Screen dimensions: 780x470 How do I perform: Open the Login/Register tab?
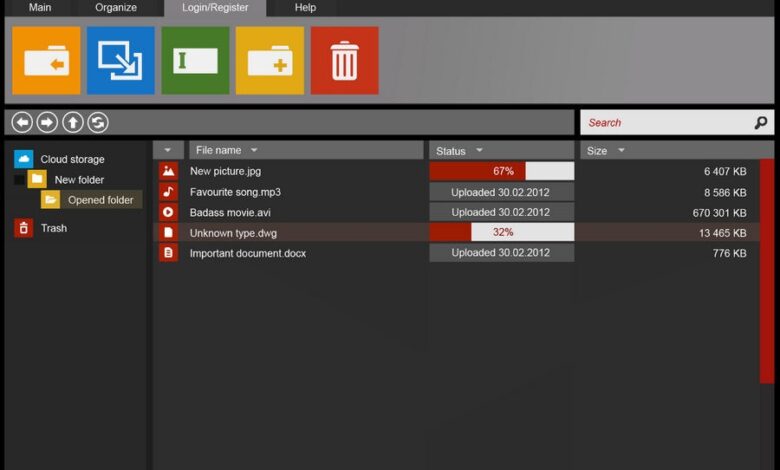click(215, 7)
